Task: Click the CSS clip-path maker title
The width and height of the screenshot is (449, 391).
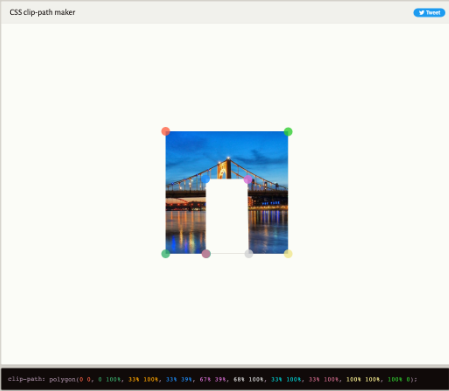Action: [42, 12]
